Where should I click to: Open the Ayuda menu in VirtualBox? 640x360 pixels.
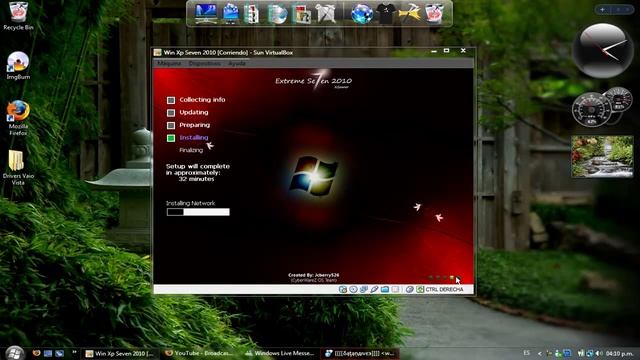pyautogui.click(x=237, y=63)
